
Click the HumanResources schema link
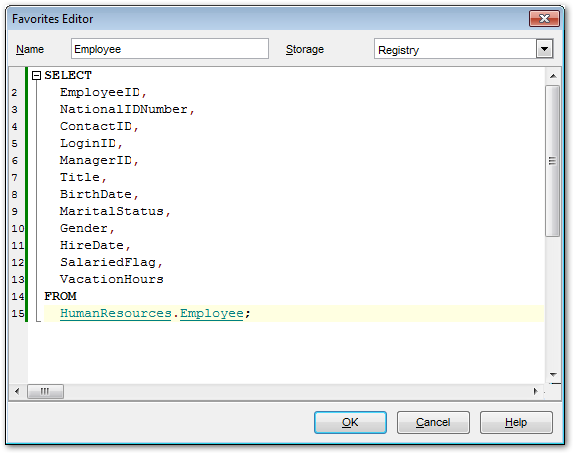tap(116, 313)
